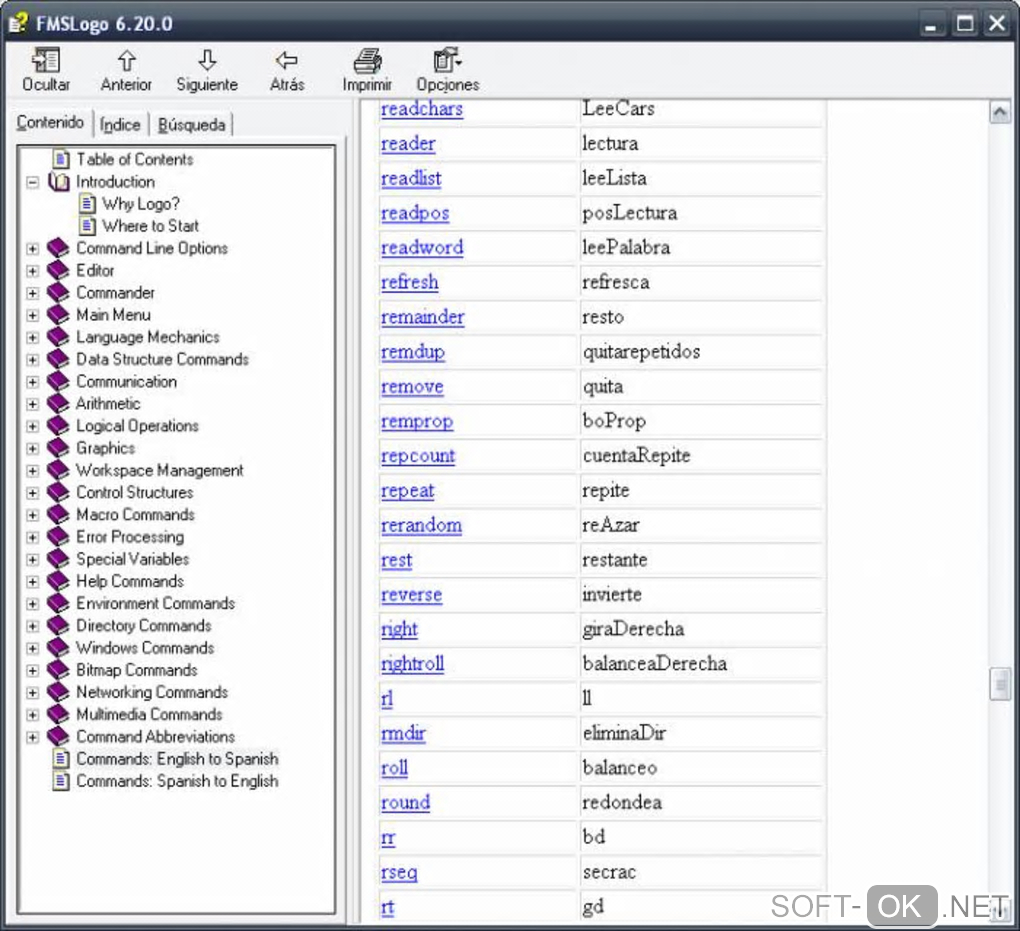
Task: Click the Spanish translation 'quitarepetidos'
Action: pyautogui.click(x=641, y=352)
